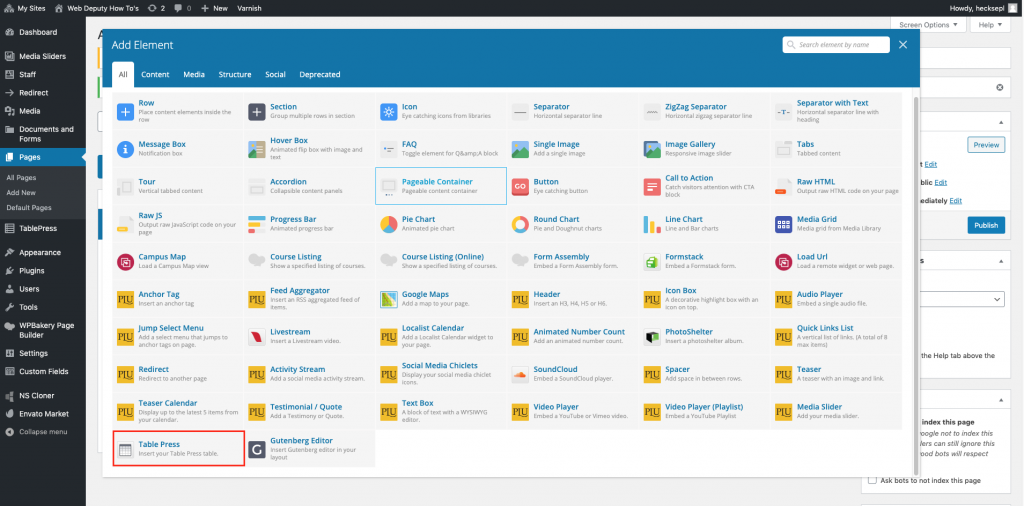Open the Media Sliders sidebar item
This screenshot has height=506, width=1024.
coord(42,56)
